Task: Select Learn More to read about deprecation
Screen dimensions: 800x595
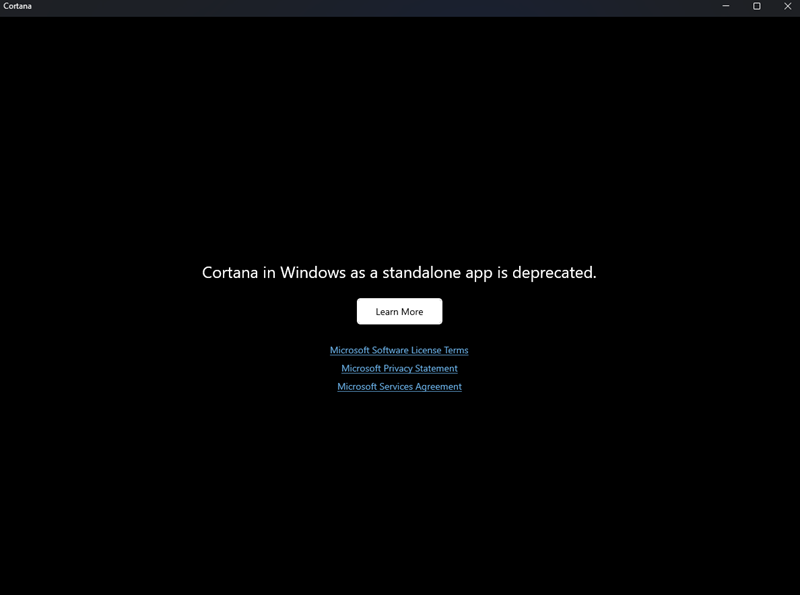Action: tap(400, 311)
